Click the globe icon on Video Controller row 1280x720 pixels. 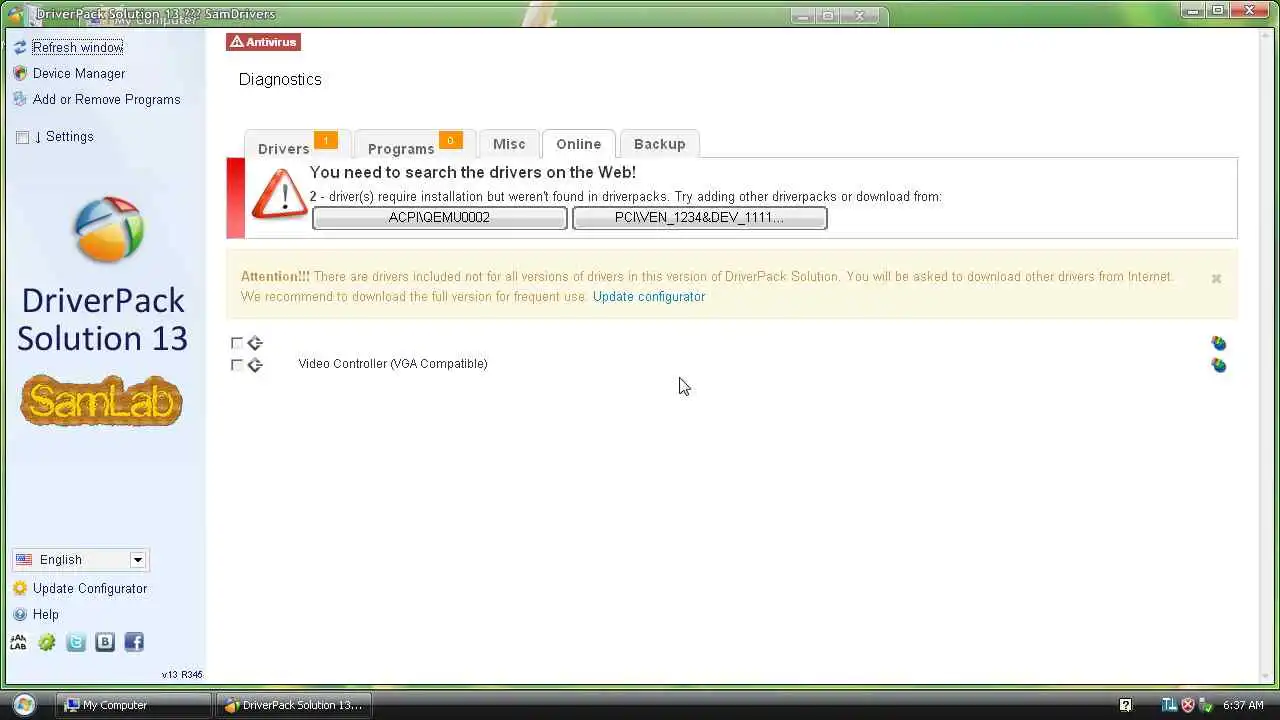coord(1218,365)
